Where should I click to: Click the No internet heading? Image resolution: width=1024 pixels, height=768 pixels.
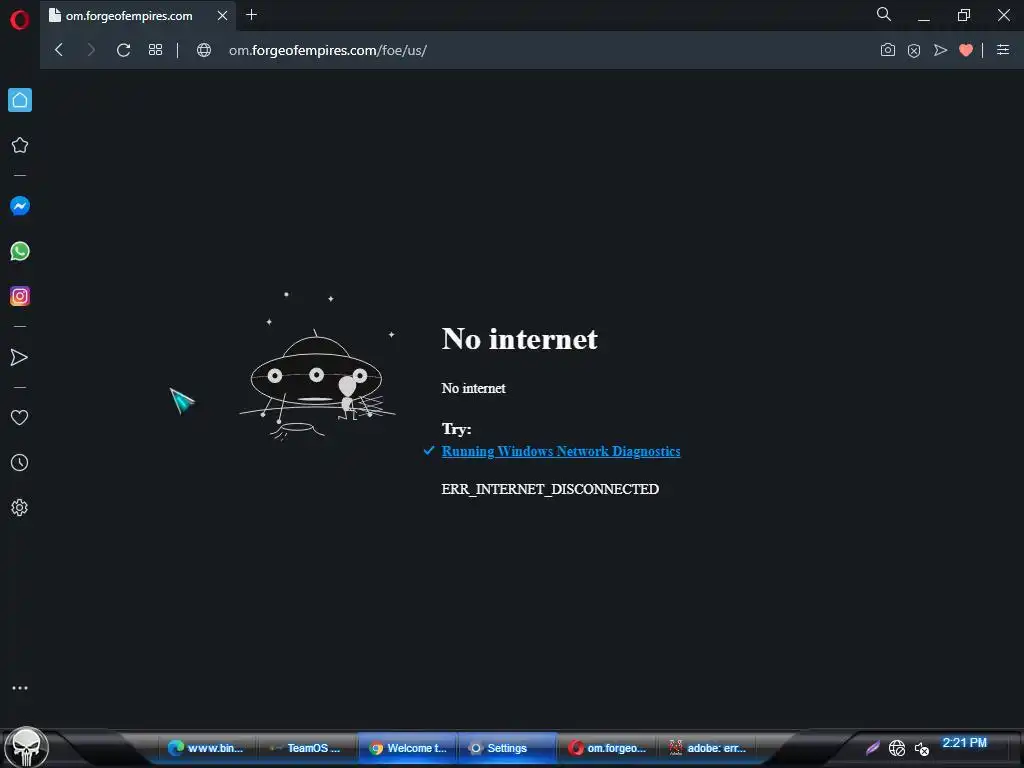(520, 339)
